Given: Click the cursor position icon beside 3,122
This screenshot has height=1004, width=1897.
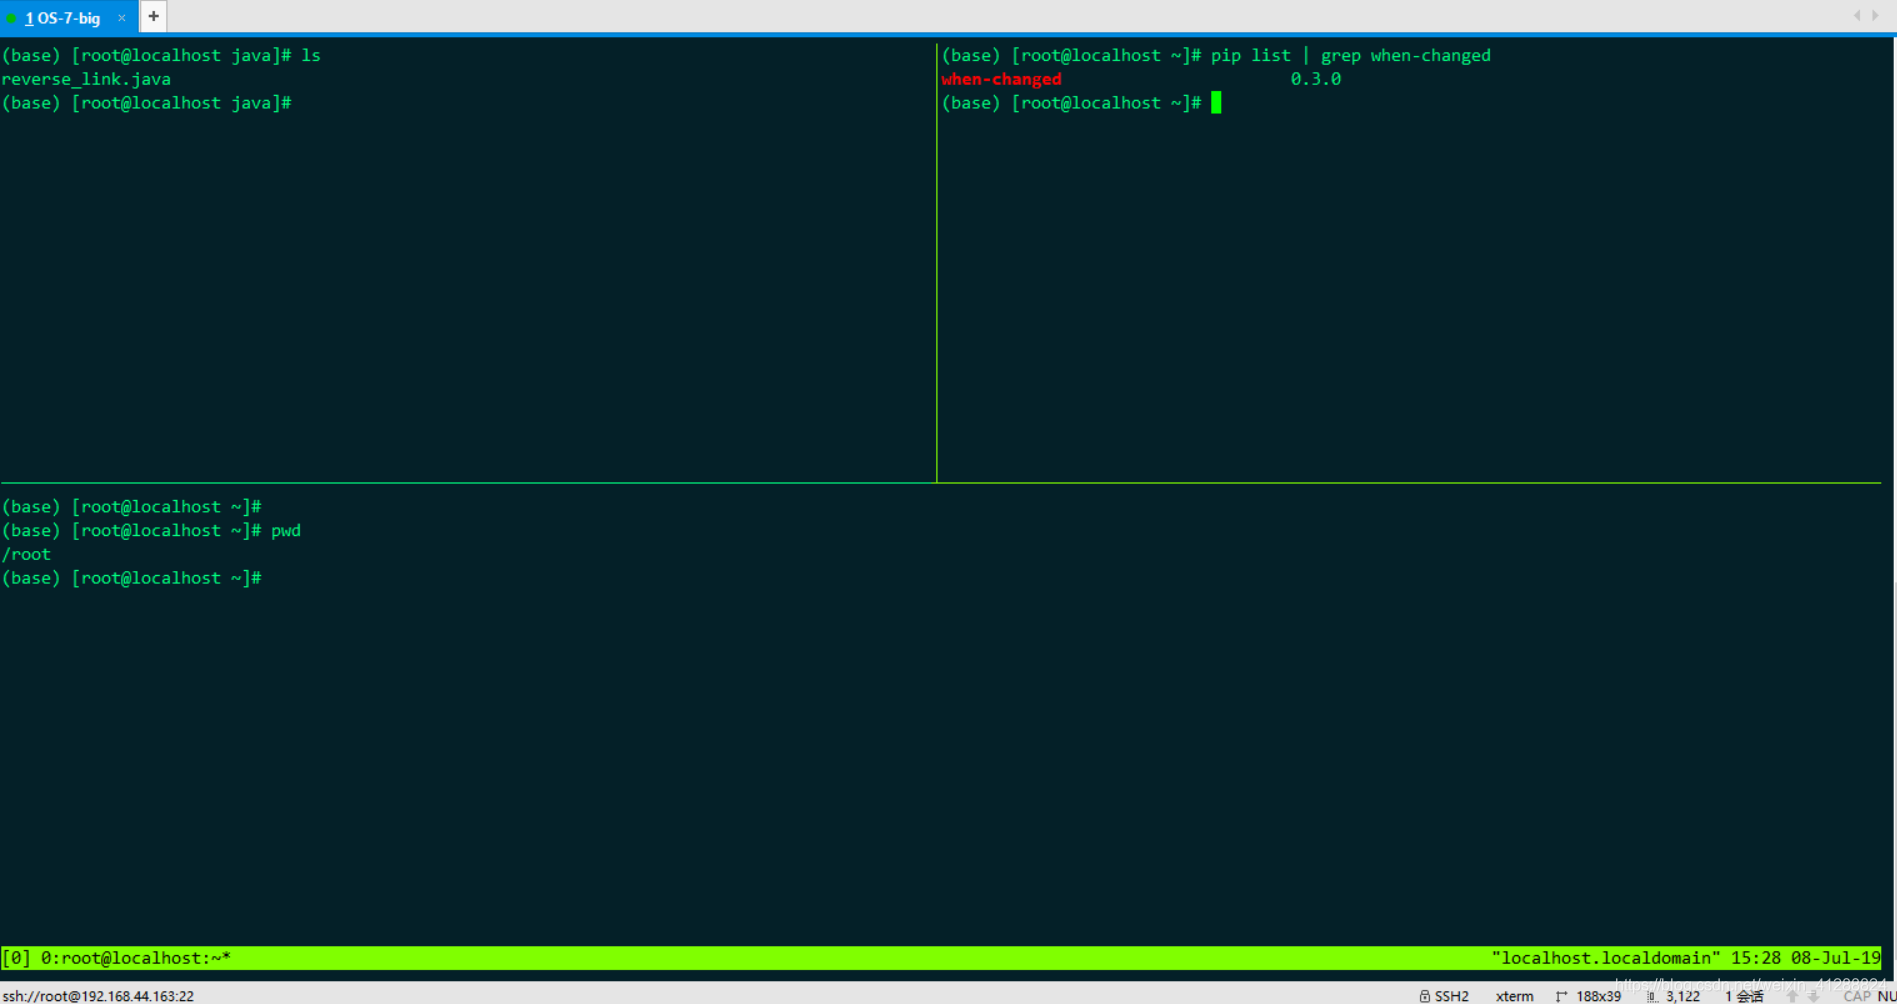Looking at the screenshot, I should 1652,996.
